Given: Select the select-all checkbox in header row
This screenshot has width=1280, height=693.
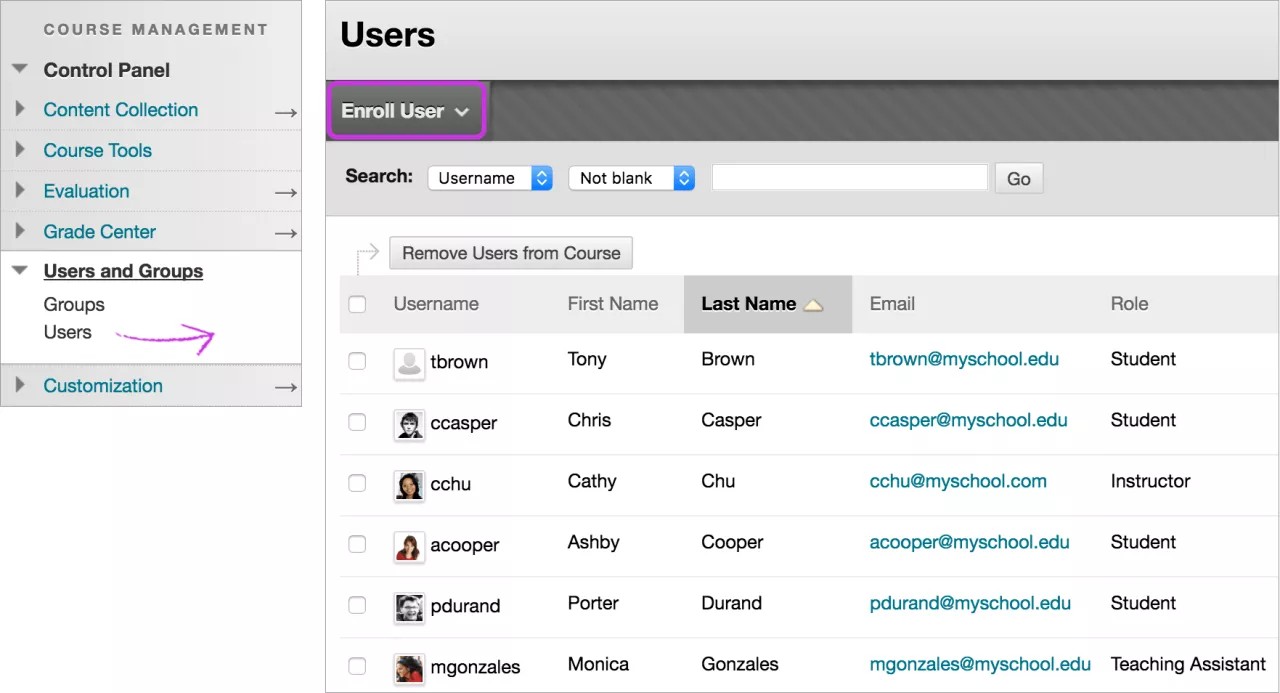Looking at the screenshot, I should pos(357,304).
